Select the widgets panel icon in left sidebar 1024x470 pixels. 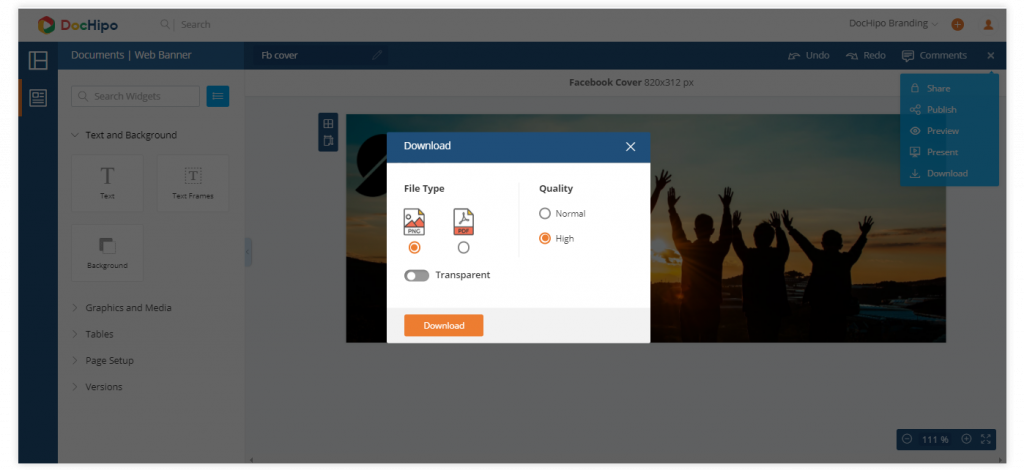(38, 98)
